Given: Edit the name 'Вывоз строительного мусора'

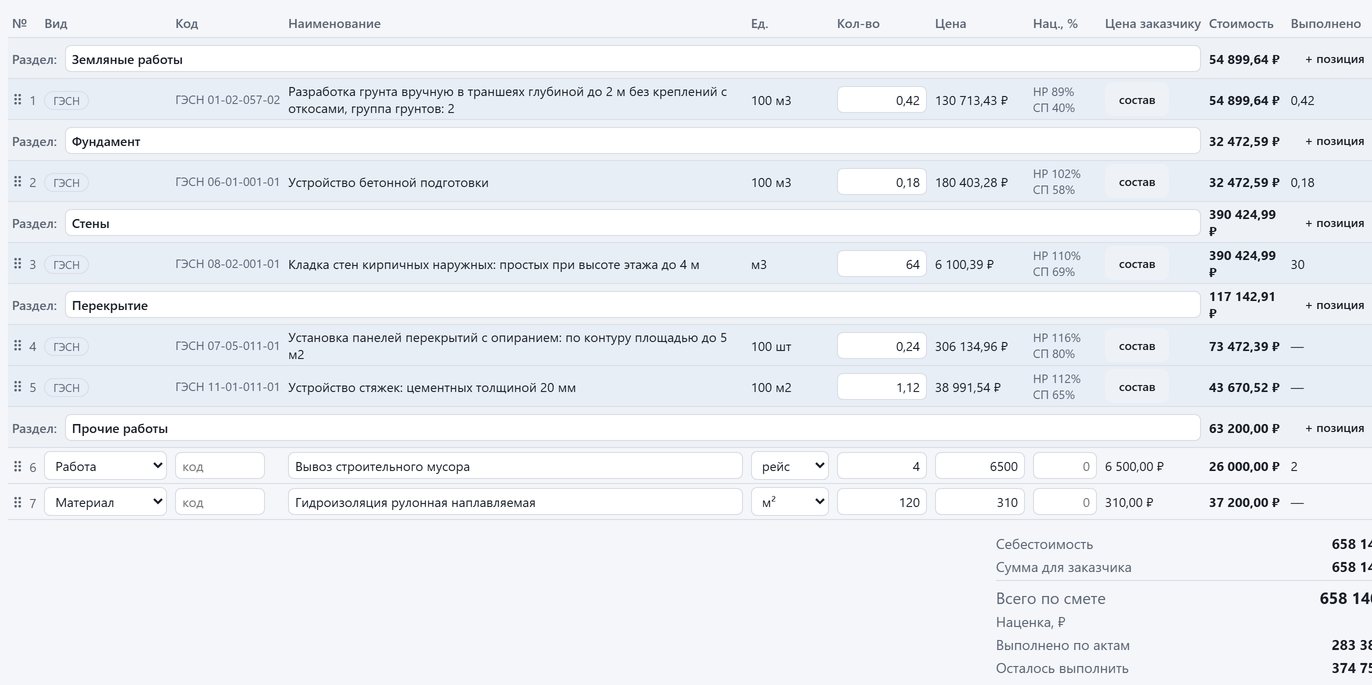Looking at the screenshot, I should click(515, 466).
